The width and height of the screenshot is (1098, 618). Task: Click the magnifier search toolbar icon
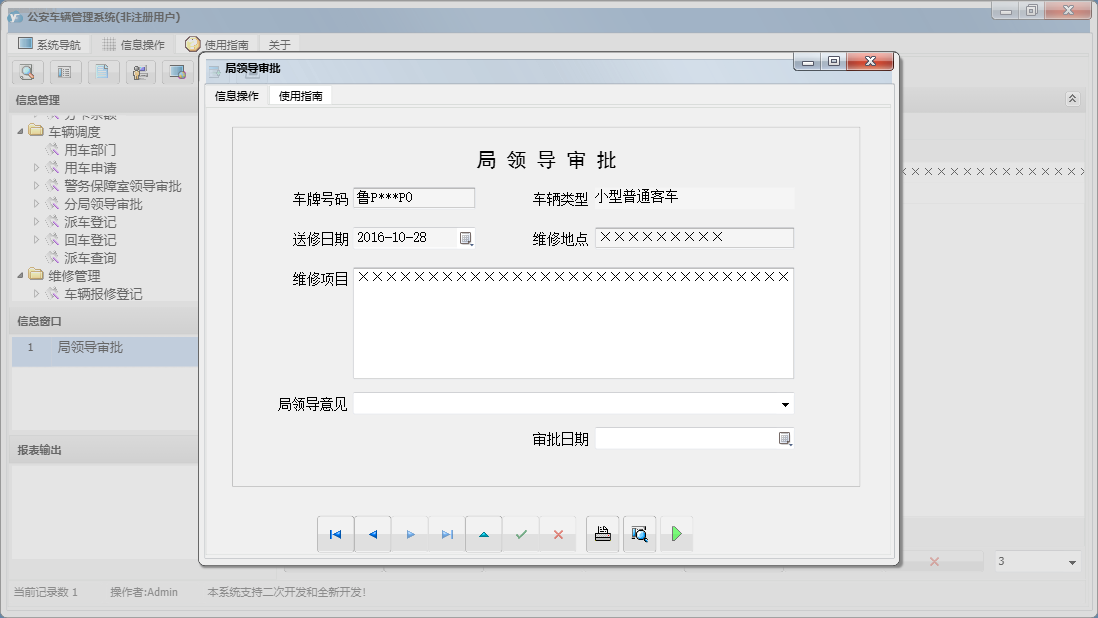coord(27,71)
